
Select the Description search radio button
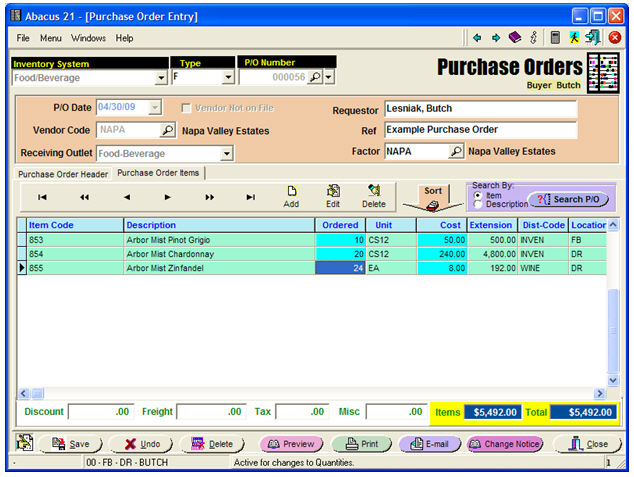click(x=476, y=204)
